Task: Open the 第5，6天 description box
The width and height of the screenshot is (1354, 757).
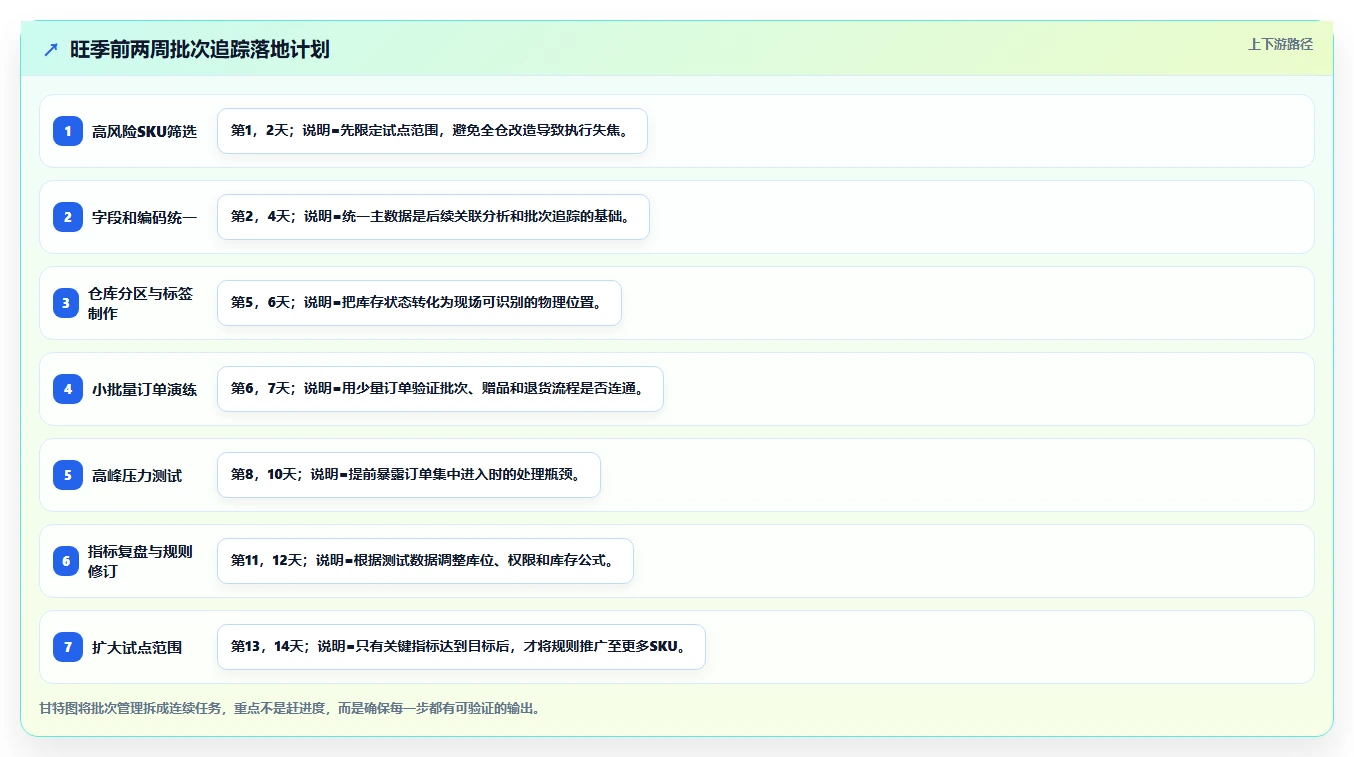Action: (419, 303)
